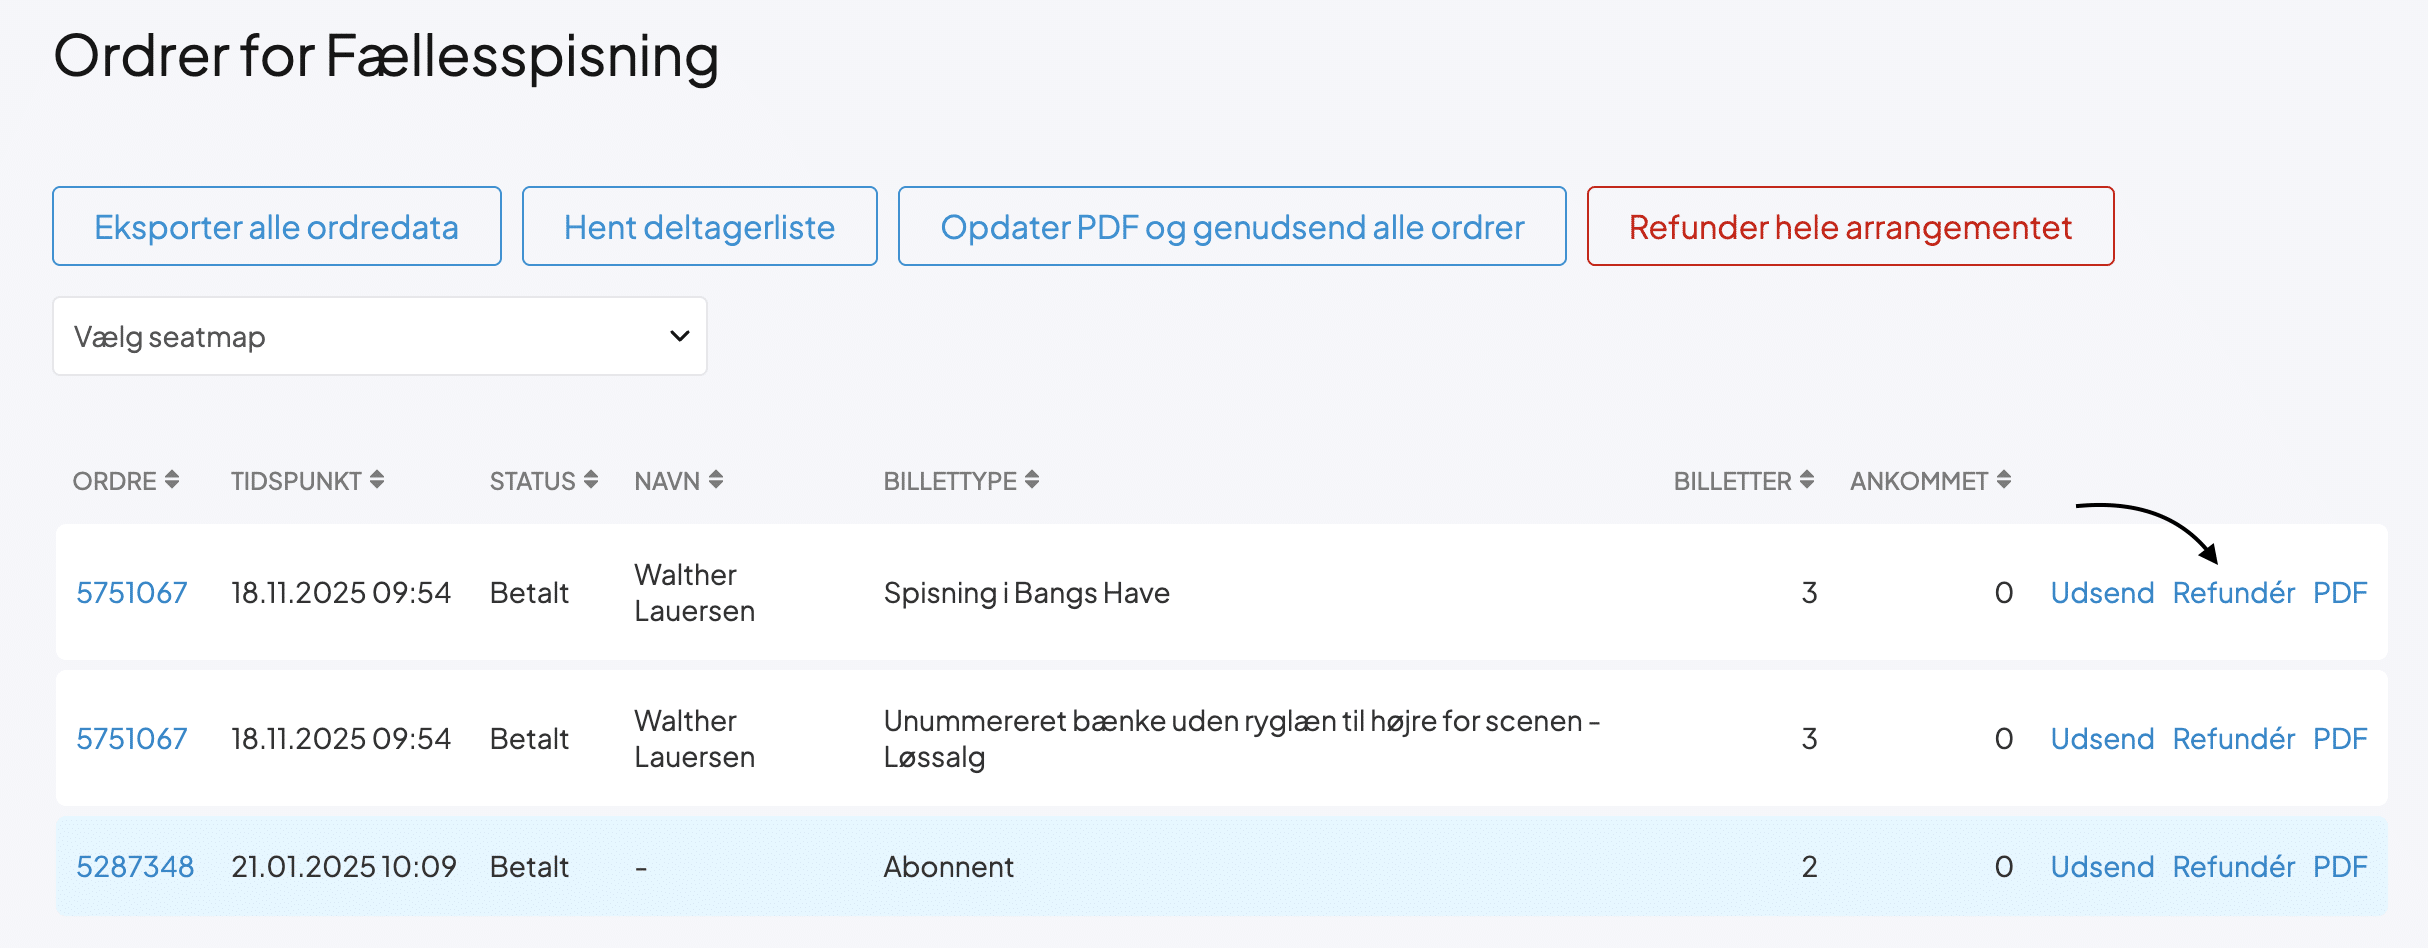Sort by Billettype column arrows
Viewport: 2428px width, 948px height.
[1032, 481]
